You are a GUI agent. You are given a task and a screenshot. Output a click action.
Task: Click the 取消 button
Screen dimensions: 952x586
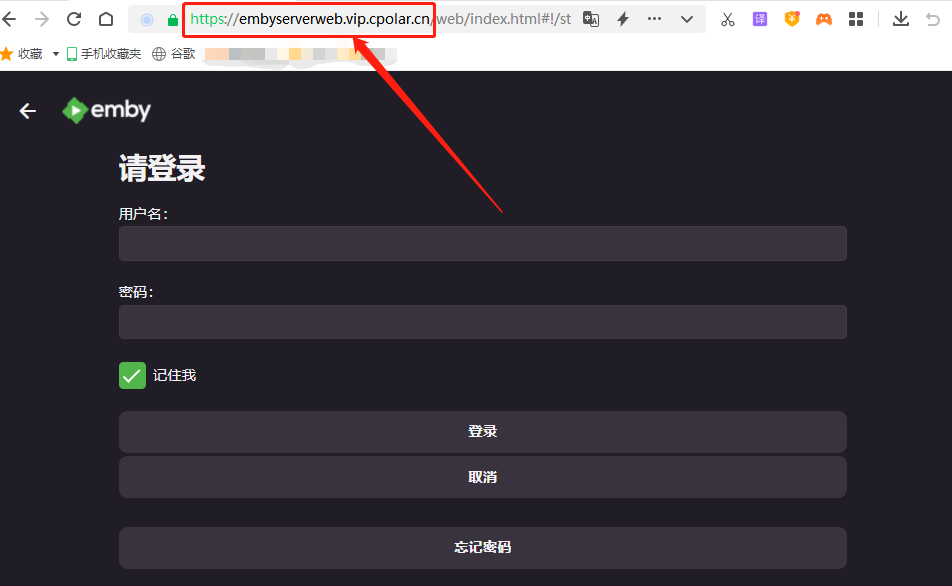[483, 477]
